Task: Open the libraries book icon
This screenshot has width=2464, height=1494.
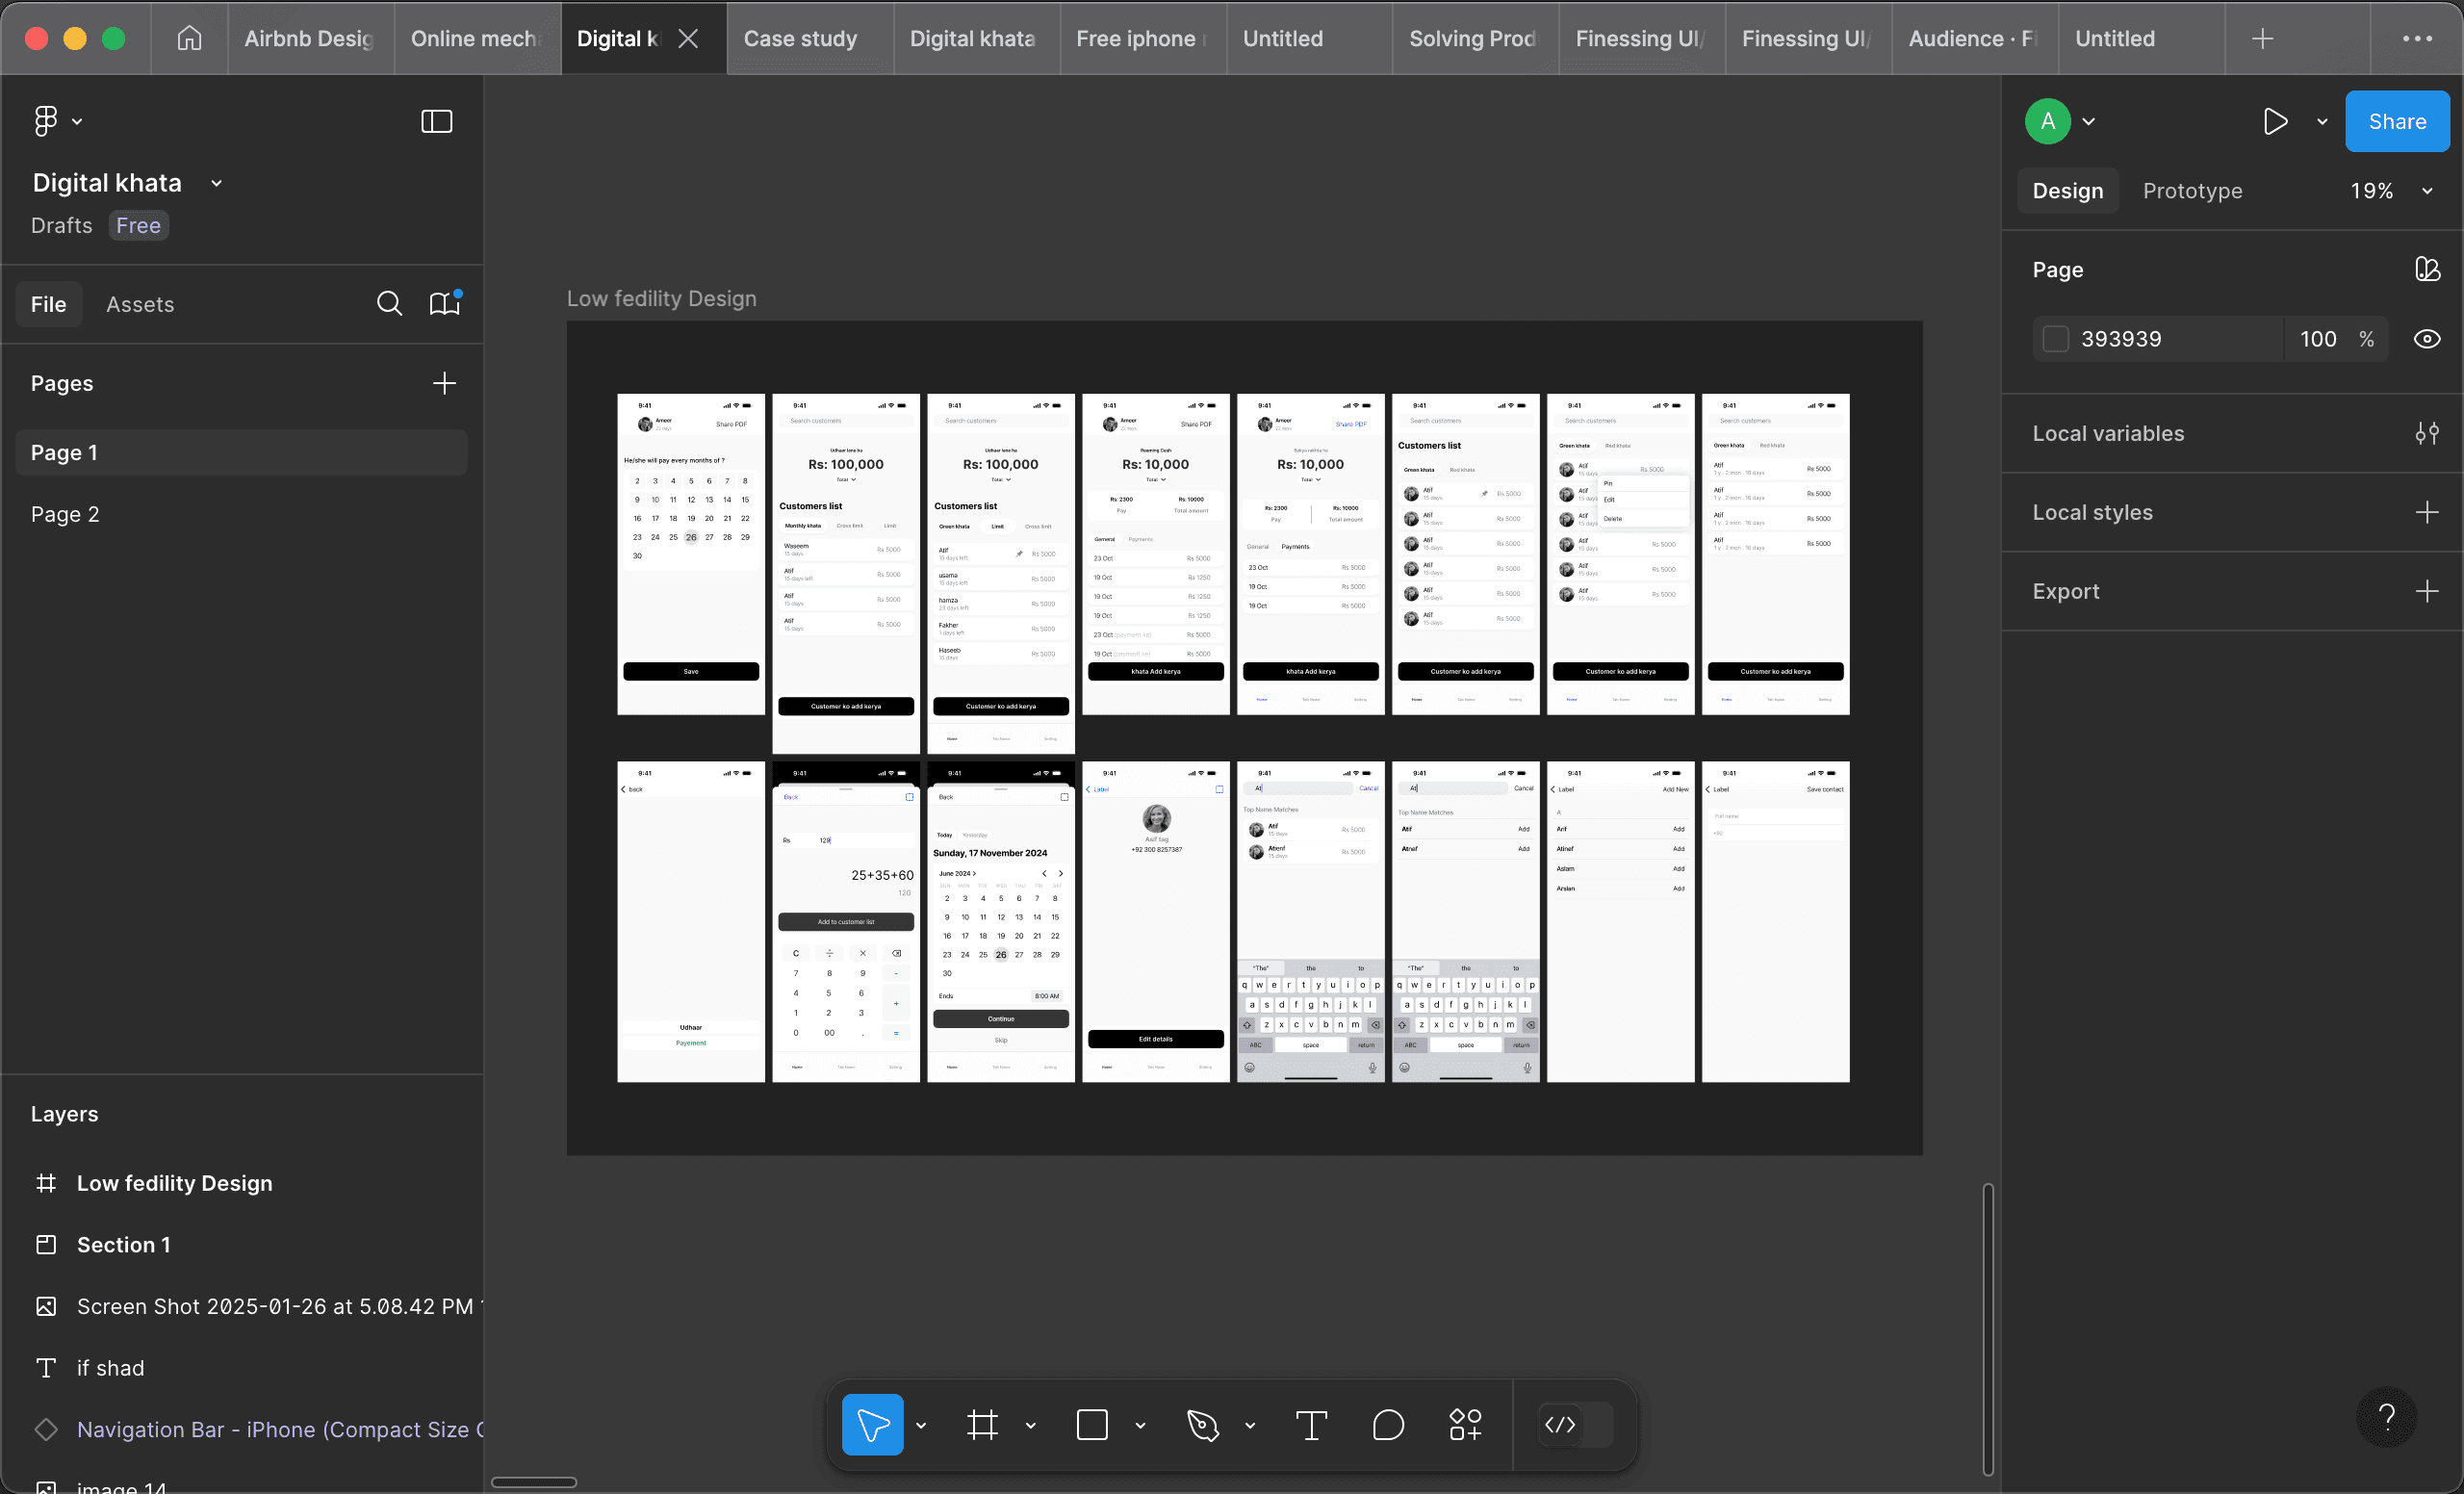Action: pyautogui.click(x=444, y=304)
